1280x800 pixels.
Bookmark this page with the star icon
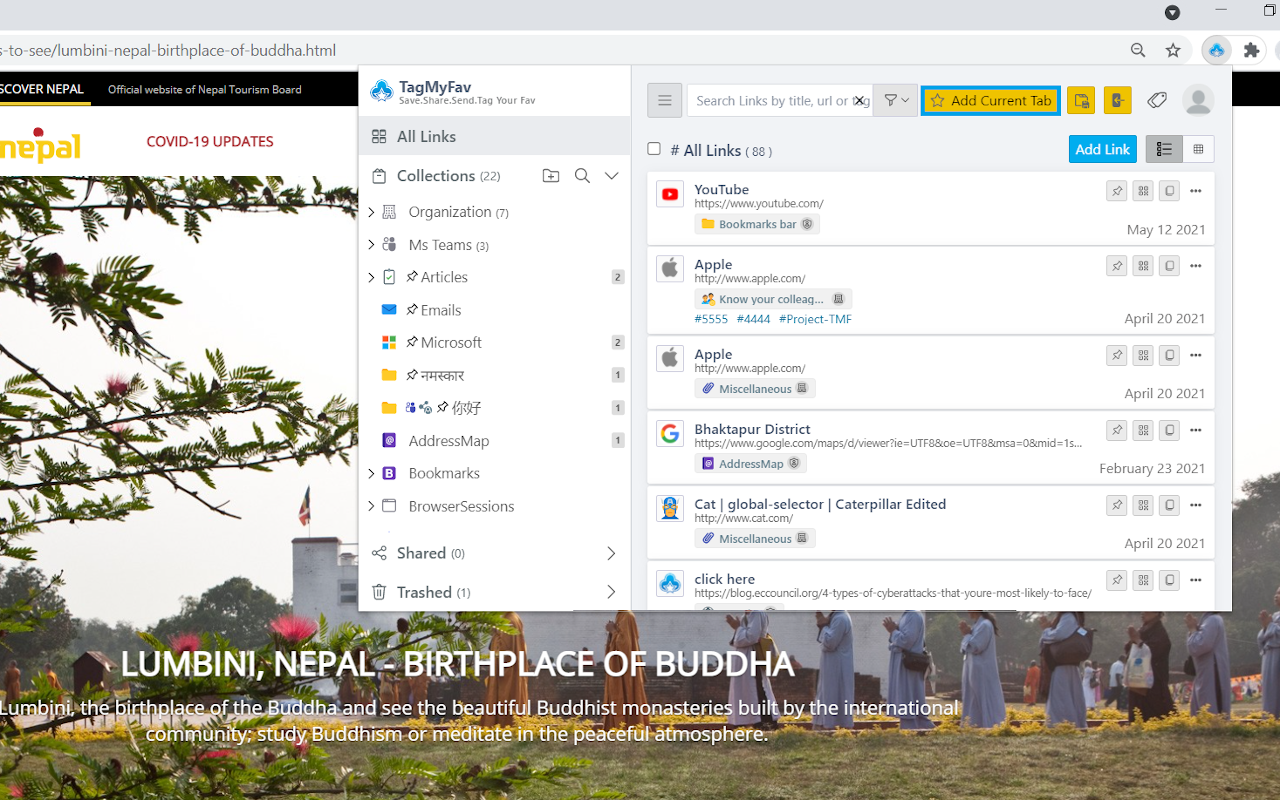pos(1173,50)
